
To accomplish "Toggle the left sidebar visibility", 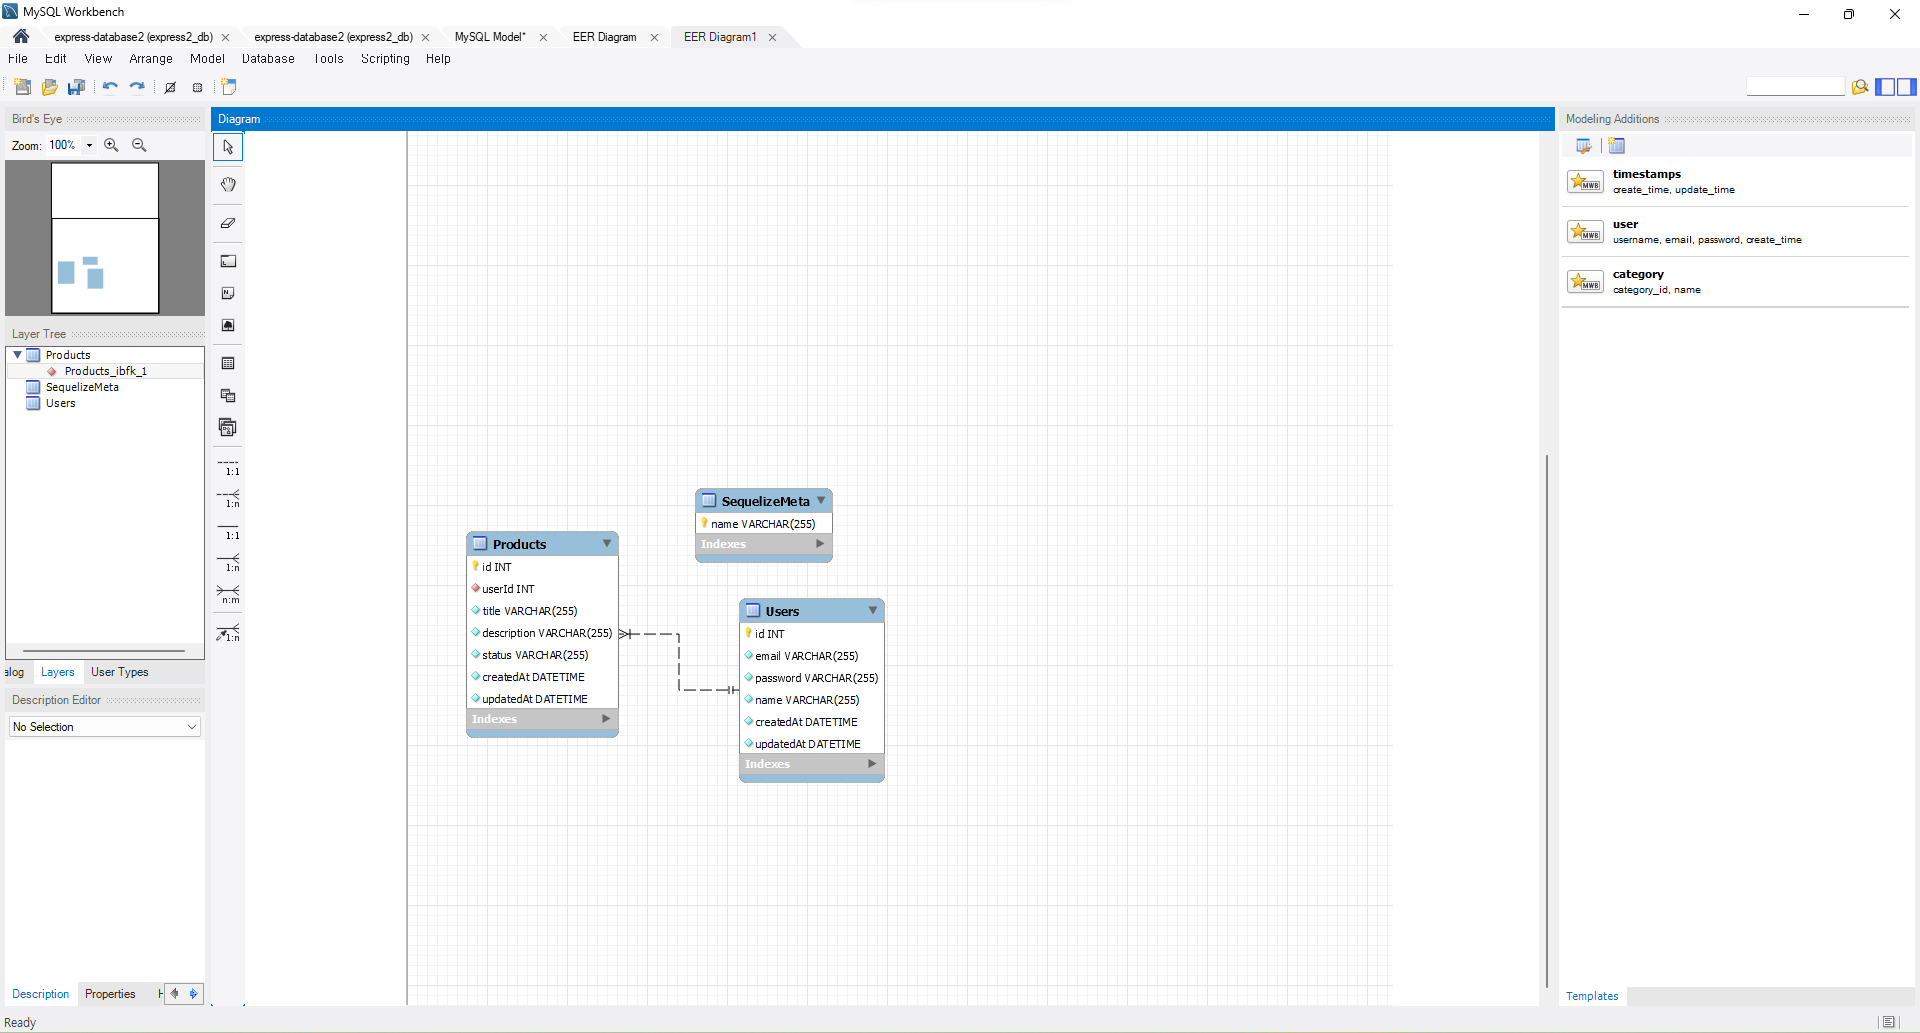I will click(1885, 87).
